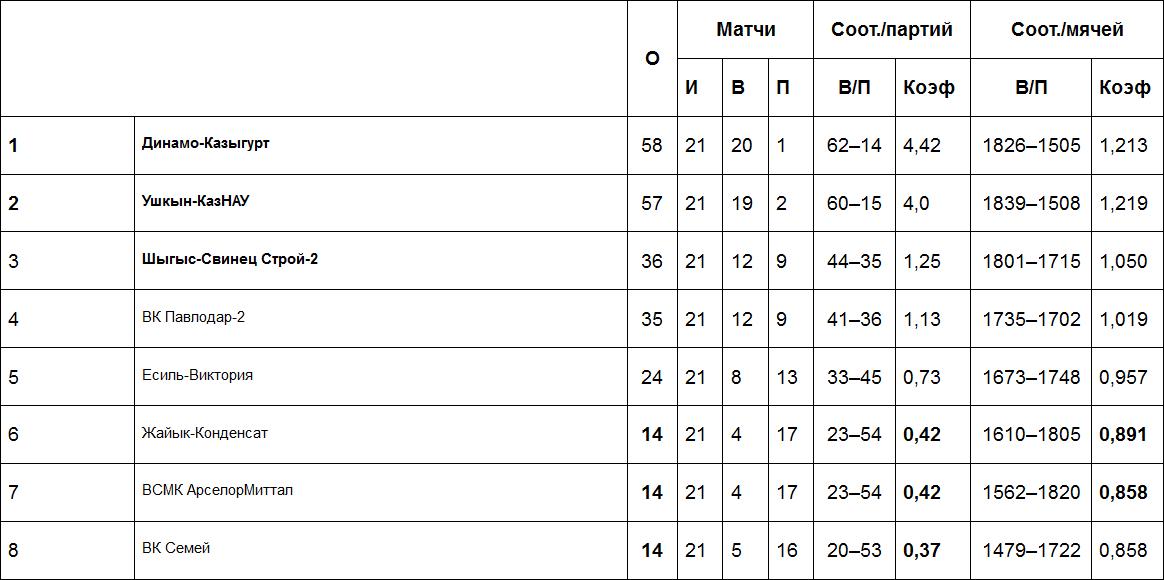Select the set ratio 41–36 cell
This screenshot has height=580, width=1164.
tap(854, 319)
